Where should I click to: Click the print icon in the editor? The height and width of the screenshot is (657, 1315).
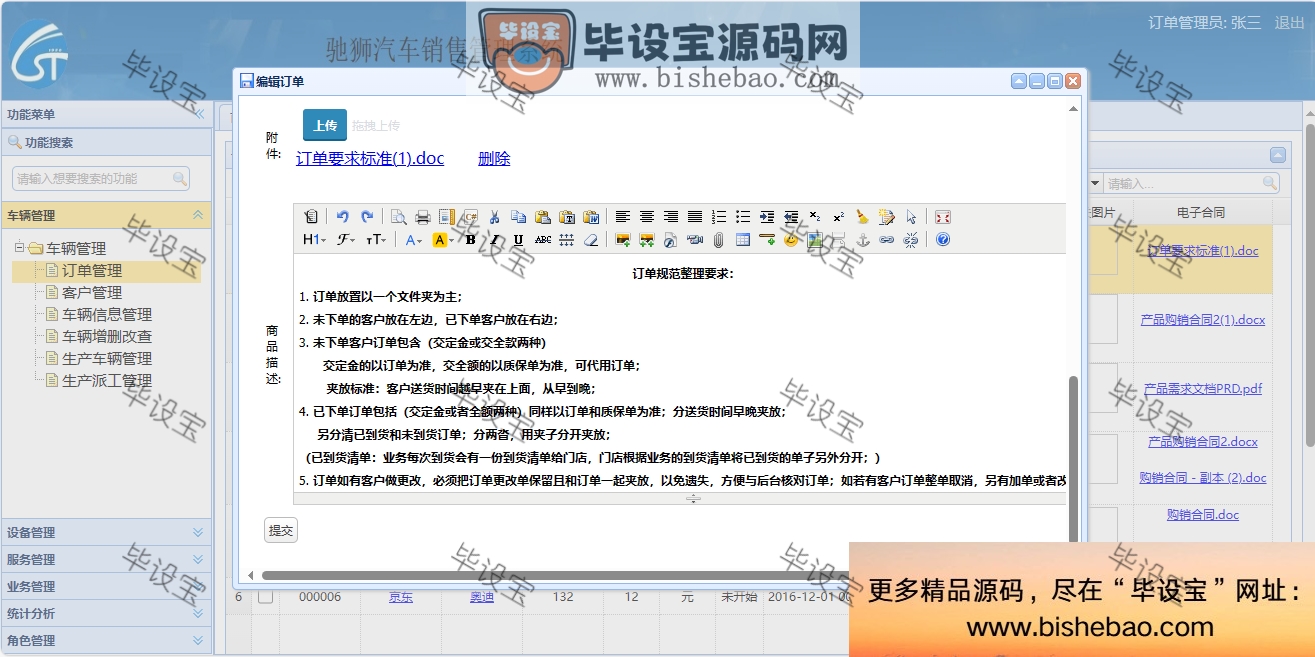(422, 216)
